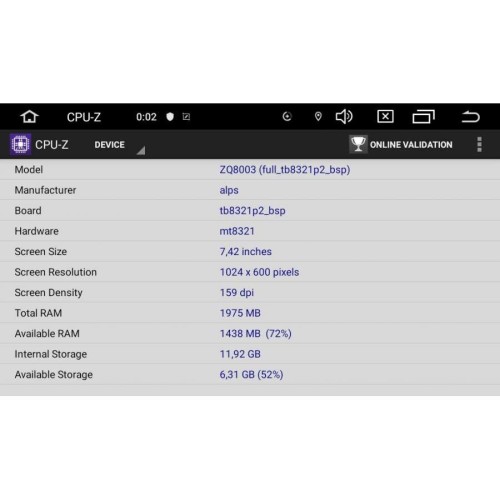Image resolution: width=500 pixels, height=500 pixels.
Task: Click the CPU-Z chip app icon
Action: tap(20, 144)
